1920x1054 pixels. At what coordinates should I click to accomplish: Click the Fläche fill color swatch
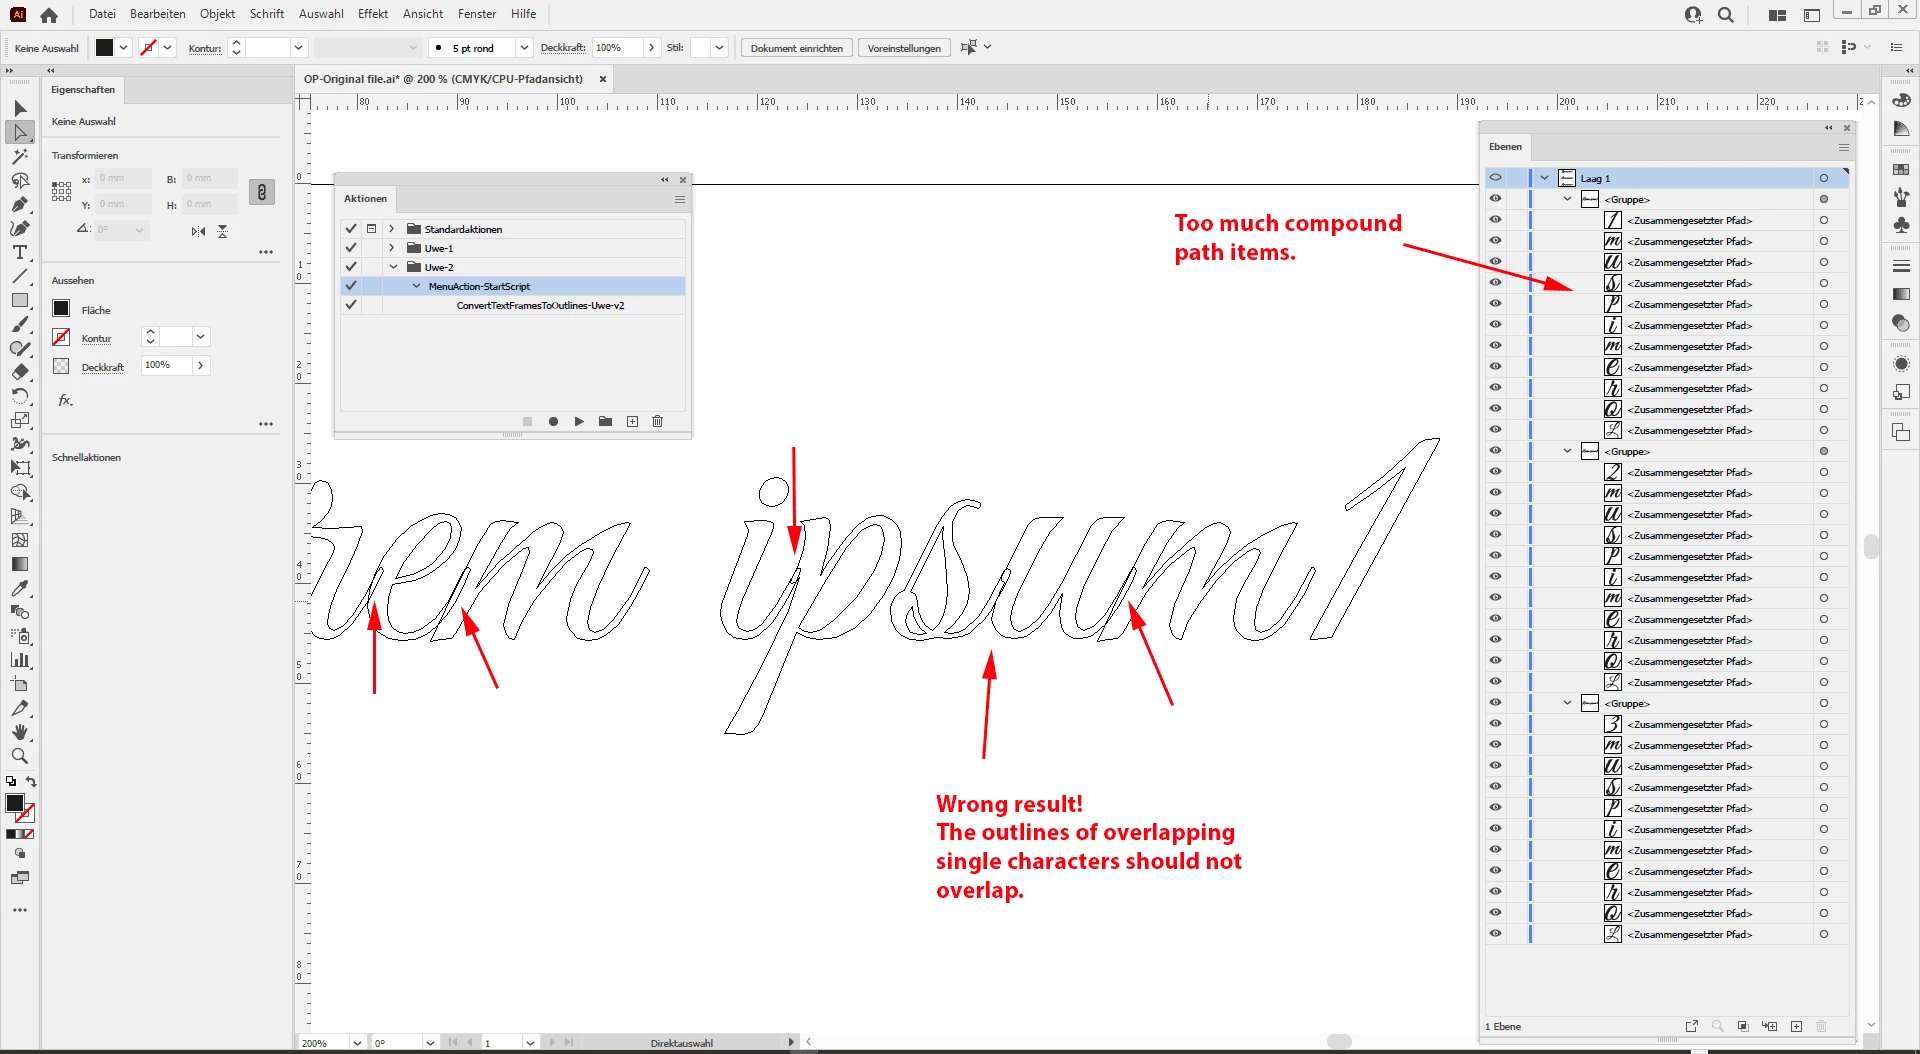point(61,309)
